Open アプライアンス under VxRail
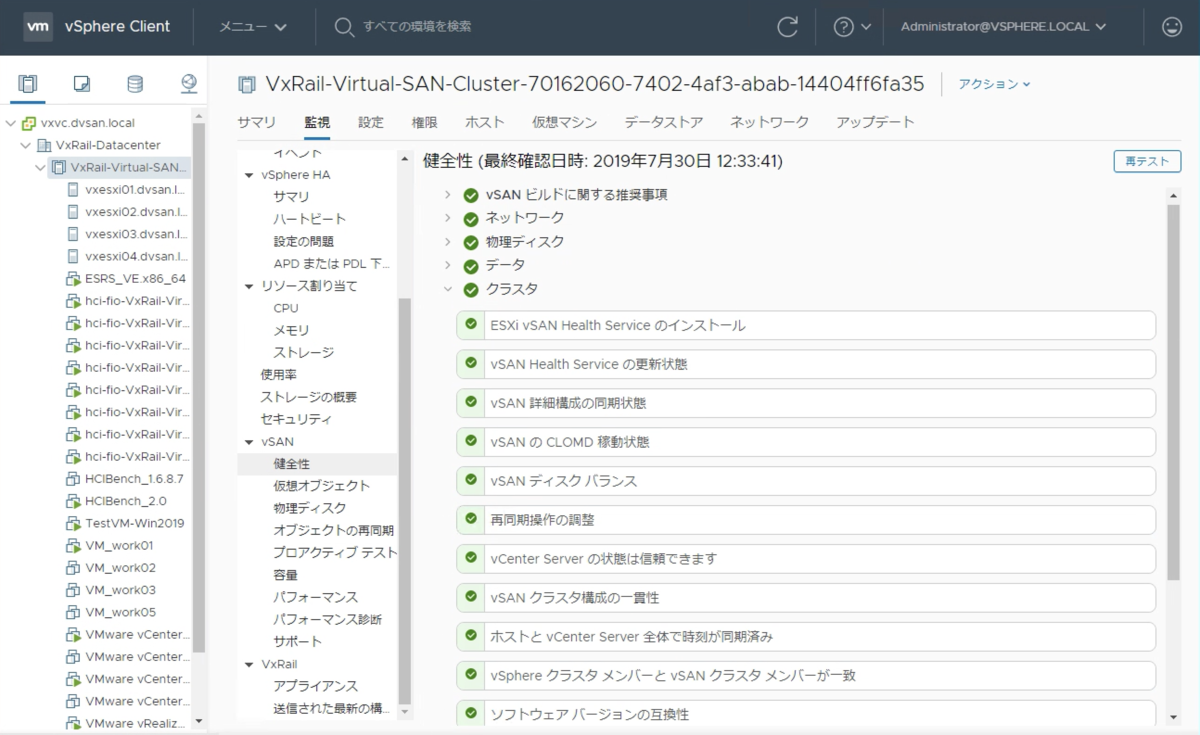This screenshot has width=1200, height=735. point(315,686)
